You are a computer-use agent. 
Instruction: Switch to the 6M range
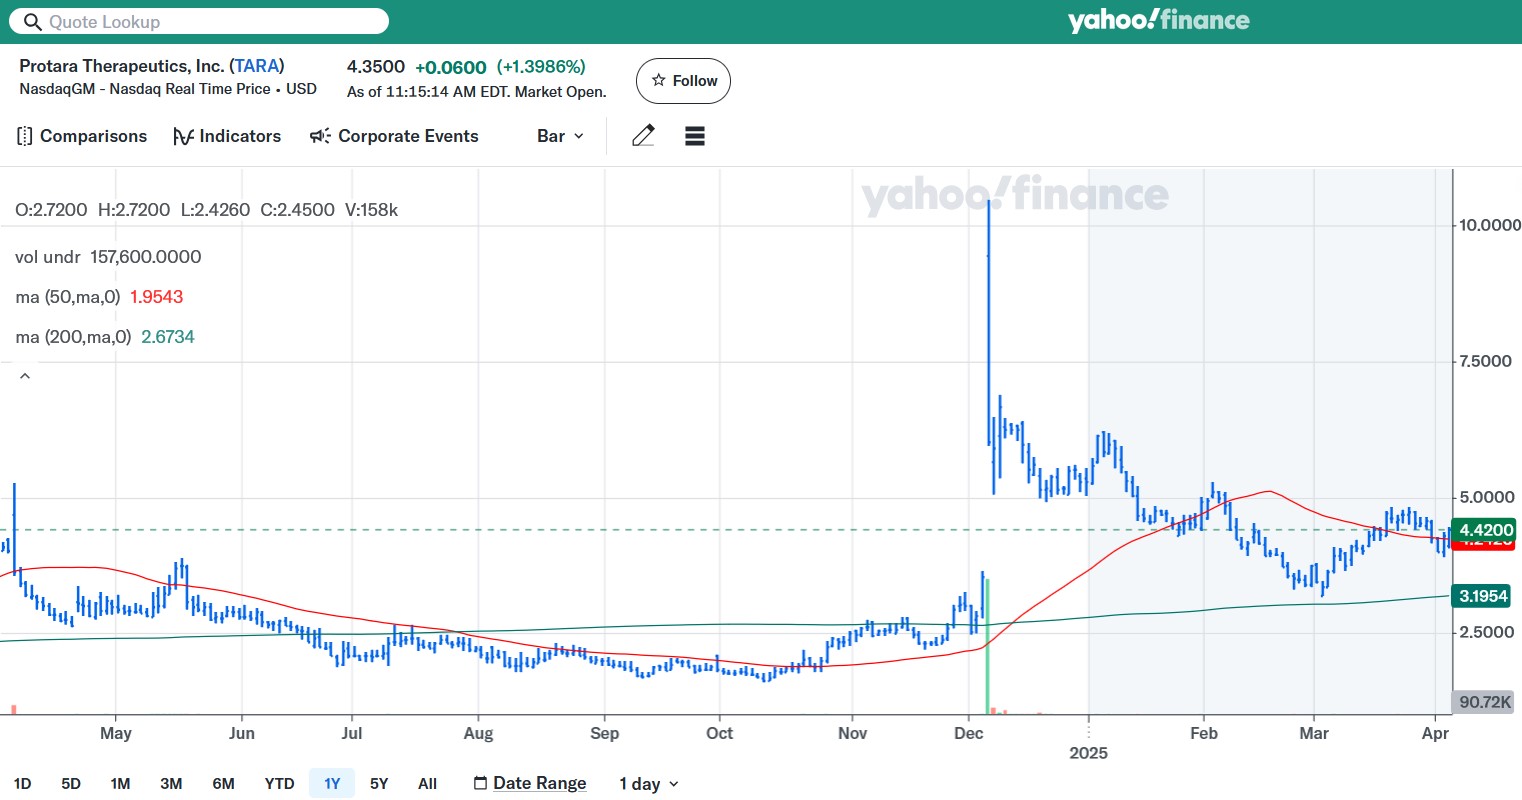223,783
